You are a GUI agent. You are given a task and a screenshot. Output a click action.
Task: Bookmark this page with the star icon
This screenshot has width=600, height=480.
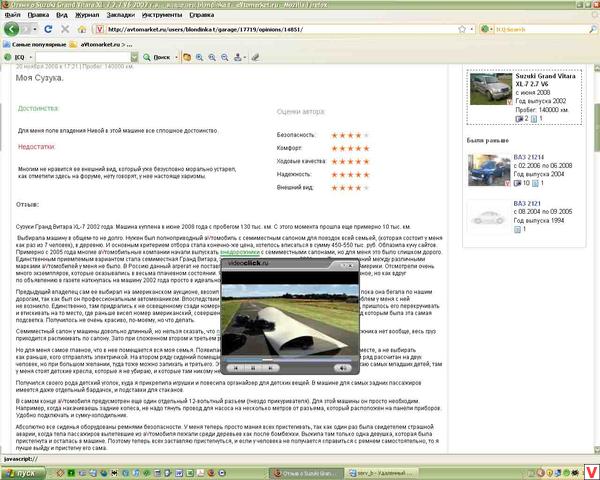pos(462,29)
